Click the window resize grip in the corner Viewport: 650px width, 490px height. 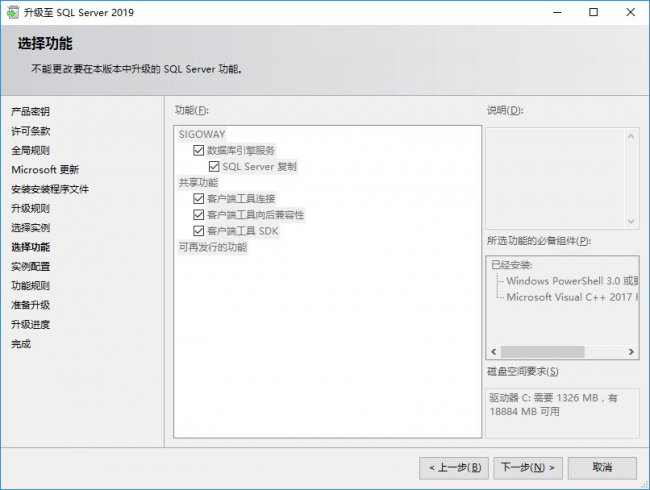[x=645, y=485]
